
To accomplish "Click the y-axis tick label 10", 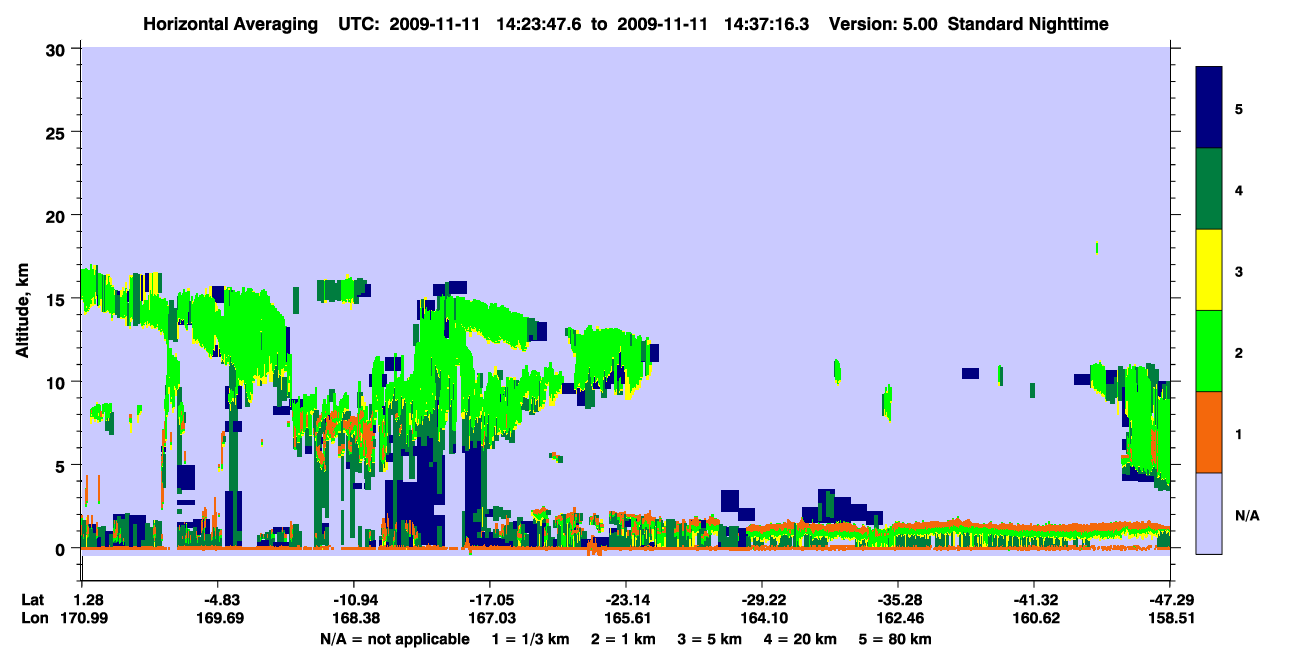I will click(x=57, y=382).
